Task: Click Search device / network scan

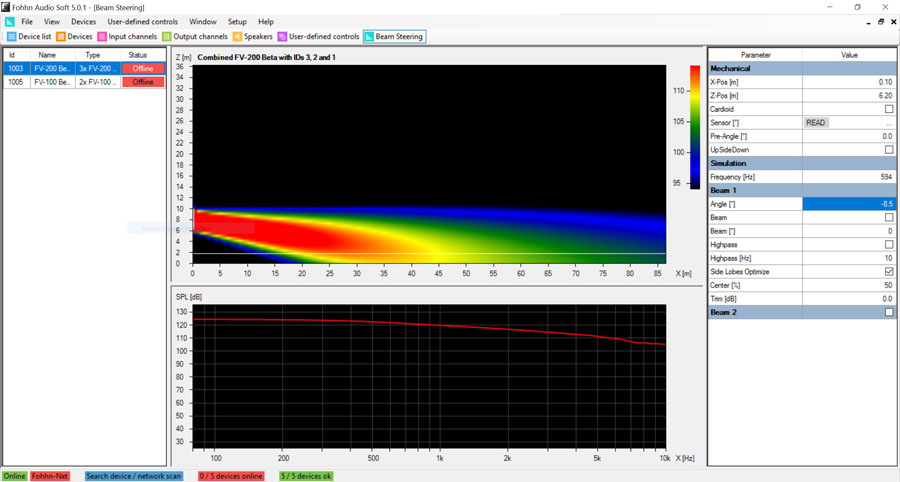Action: [x=134, y=476]
